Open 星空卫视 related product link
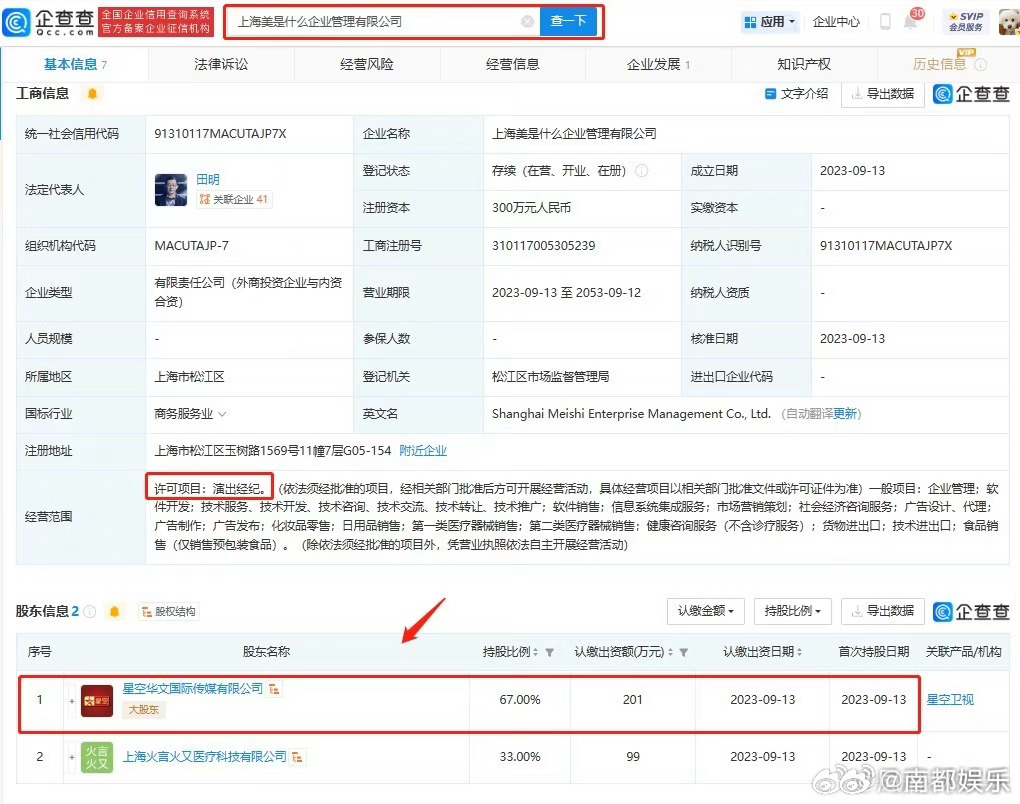1020x804 pixels. [950, 700]
